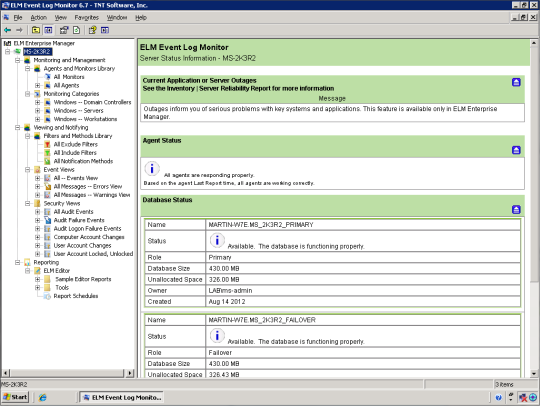This screenshot has height=406, width=540.
Task: Click the Event Views folder icon
Action: 38,170
